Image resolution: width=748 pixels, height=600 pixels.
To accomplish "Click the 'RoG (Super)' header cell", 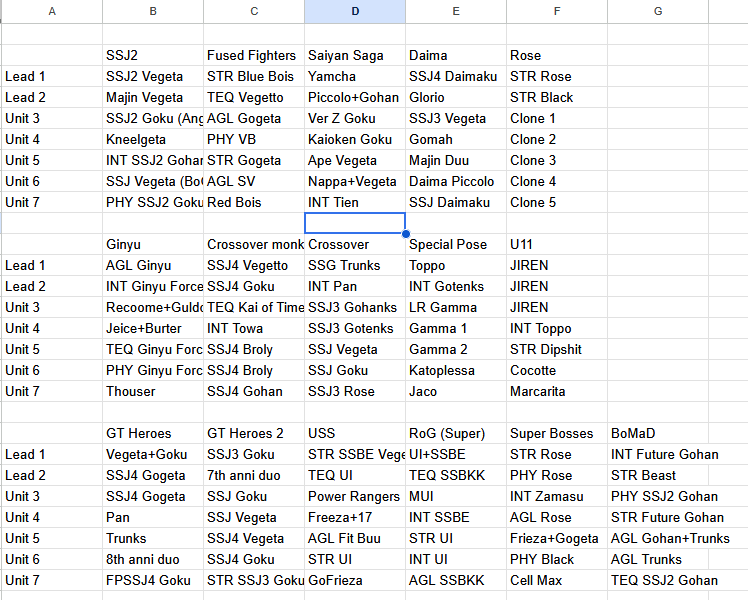I will pyautogui.click(x=456, y=433).
